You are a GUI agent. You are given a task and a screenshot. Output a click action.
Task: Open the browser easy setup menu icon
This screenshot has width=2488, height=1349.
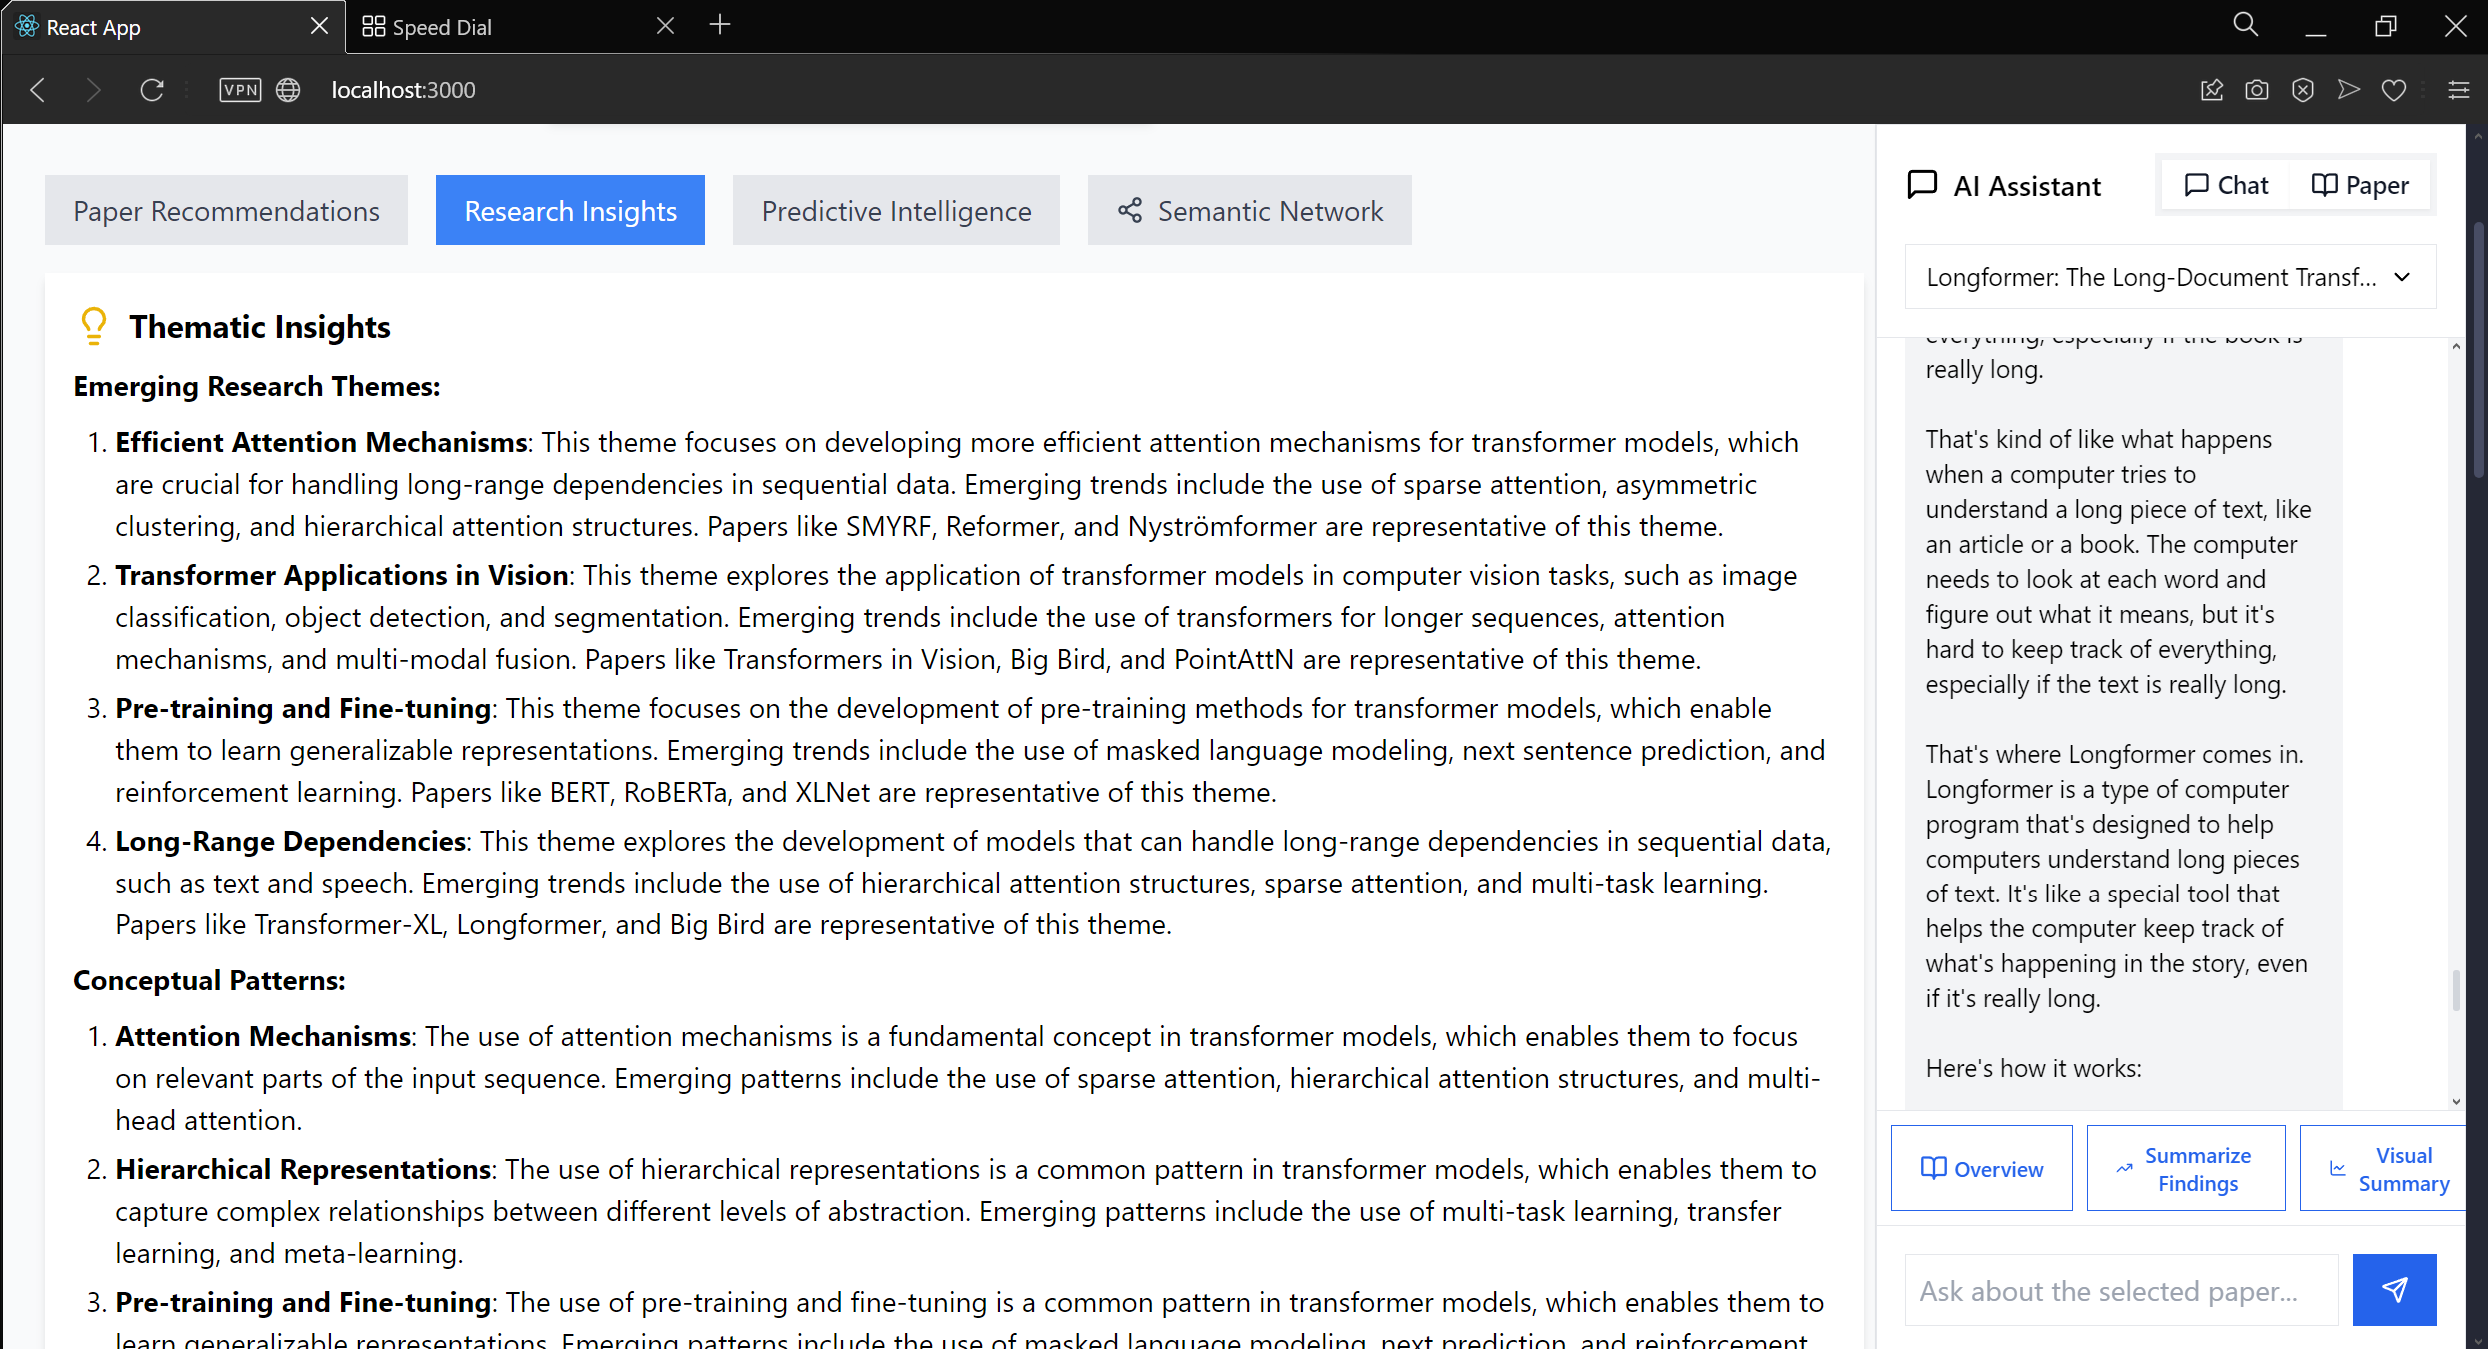pyautogui.click(x=2459, y=90)
